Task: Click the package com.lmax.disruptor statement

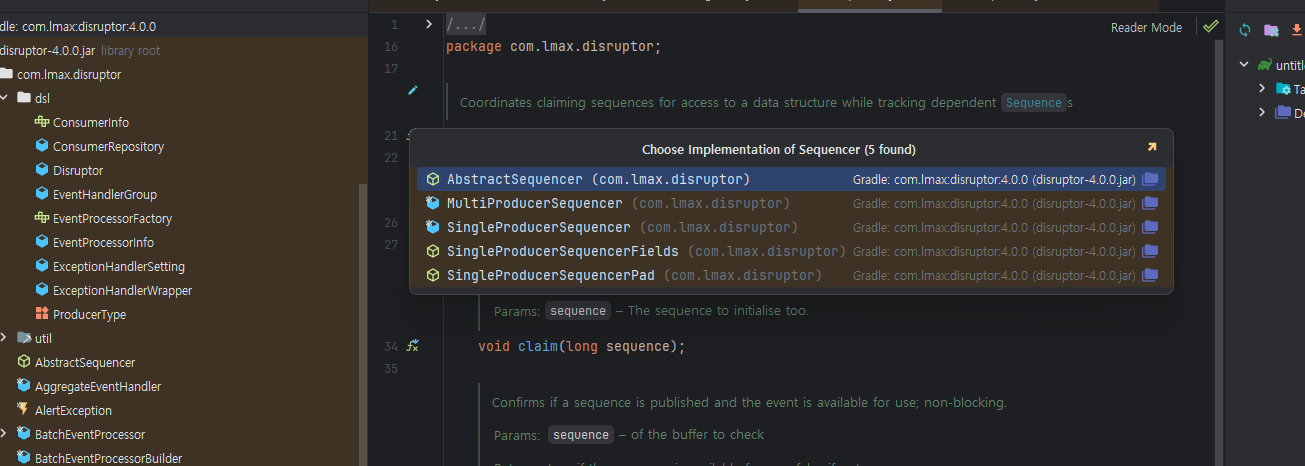Action: click(x=554, y=46)
